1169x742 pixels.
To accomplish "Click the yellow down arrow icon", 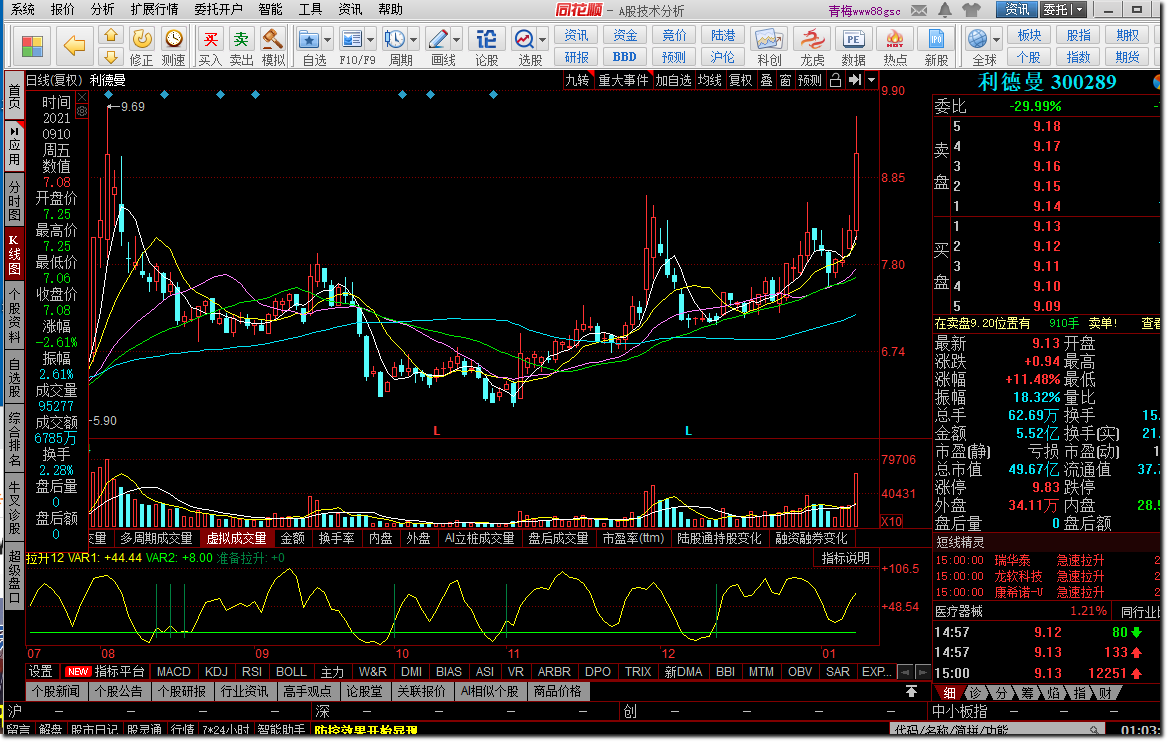I will (x=111, y=57).
